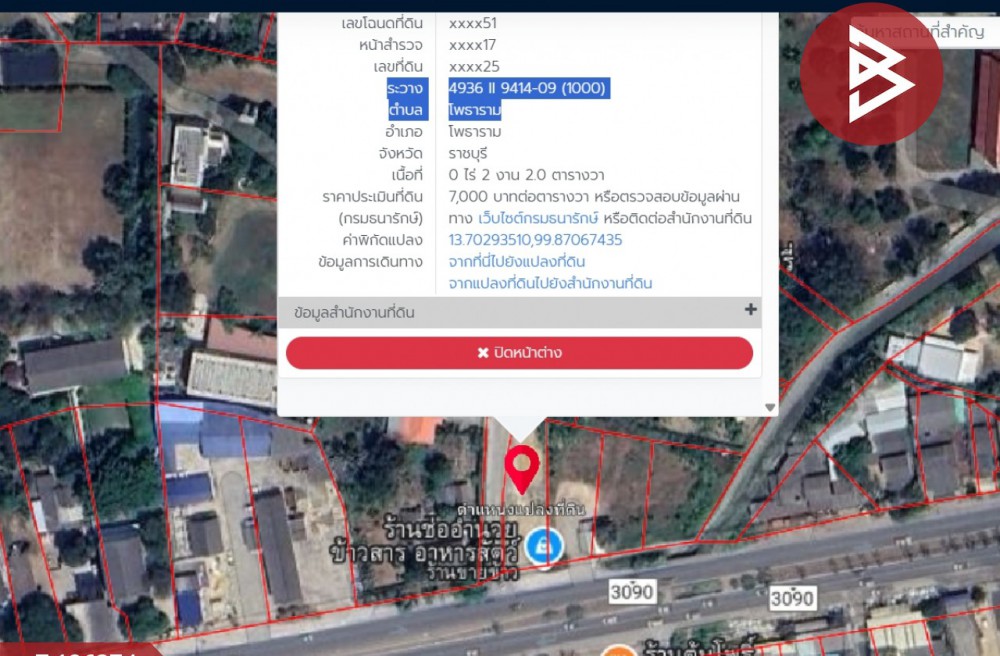Click the red circular triangle logo watermark
Viewport: 1000px width, 656px height.
pyautogui.click(x=871, y=74)
